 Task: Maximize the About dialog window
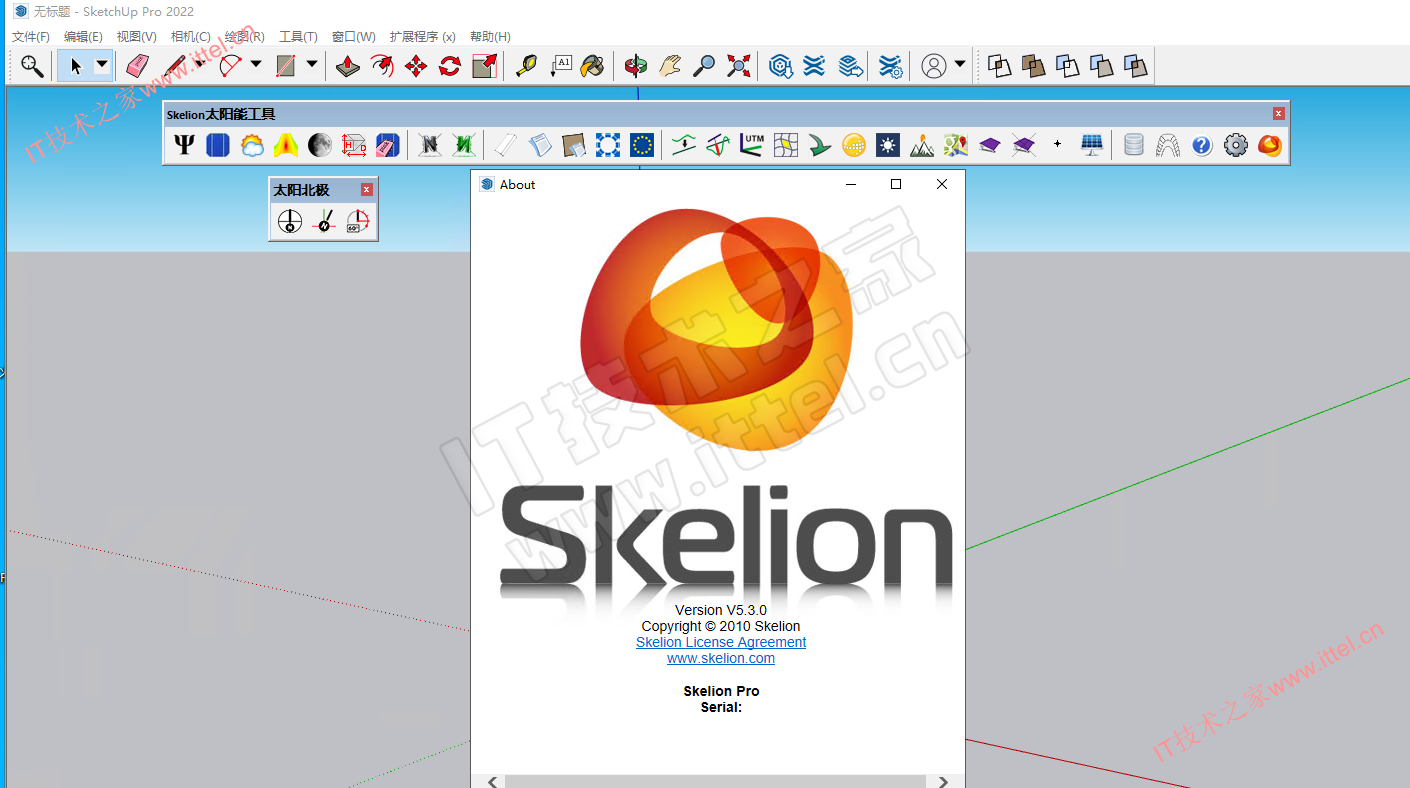[x=896, y=184]
